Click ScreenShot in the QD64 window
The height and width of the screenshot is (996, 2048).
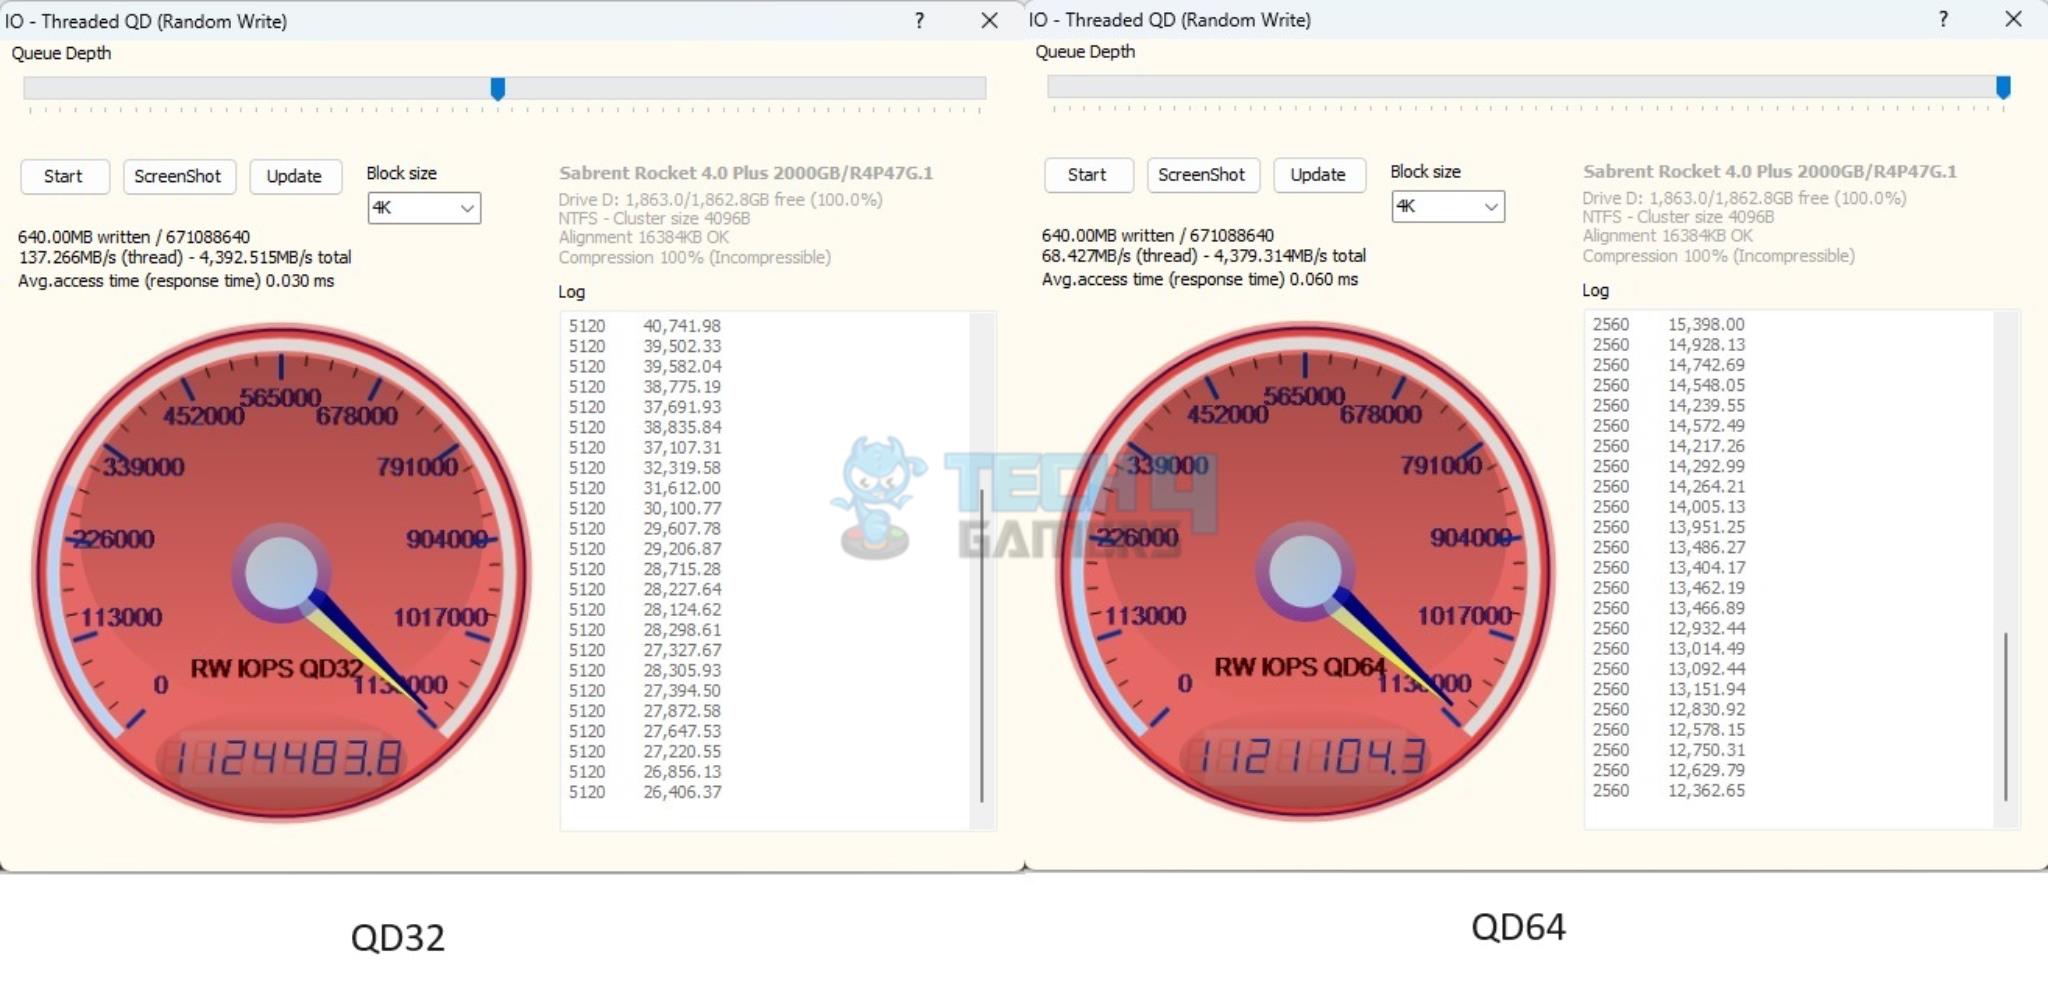(1203, 175)
